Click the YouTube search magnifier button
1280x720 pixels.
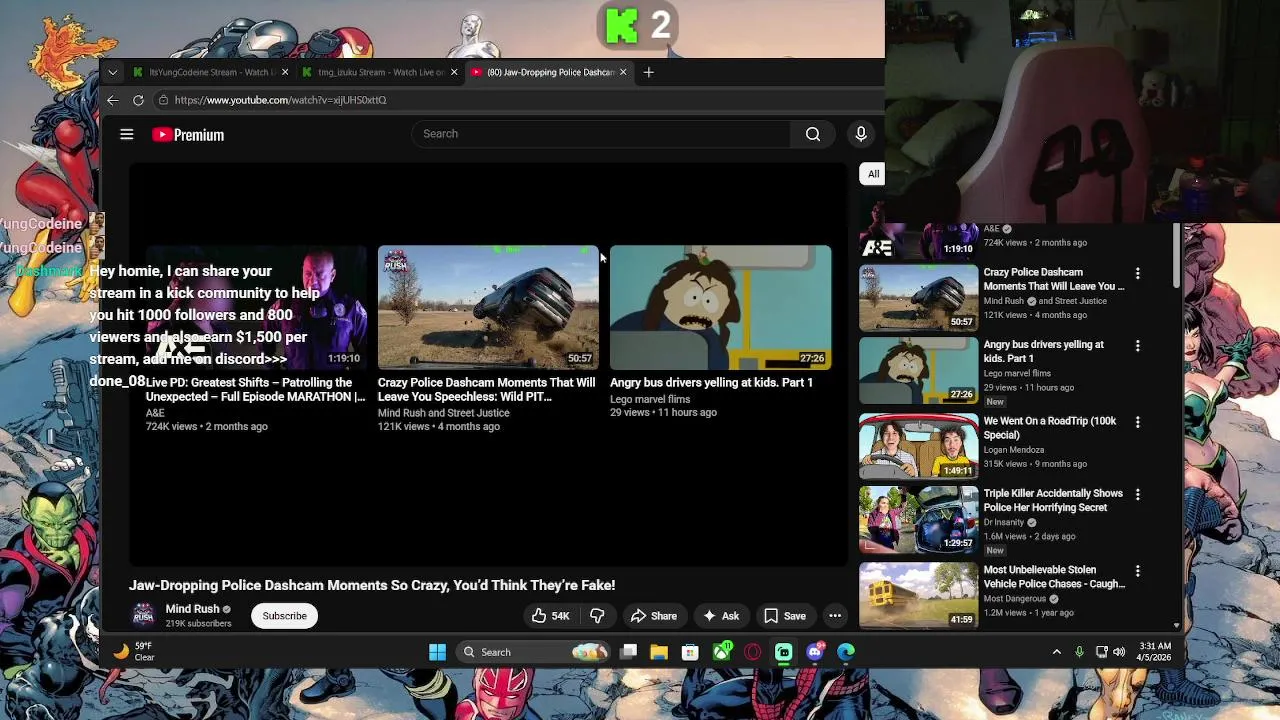coord(813,134)
